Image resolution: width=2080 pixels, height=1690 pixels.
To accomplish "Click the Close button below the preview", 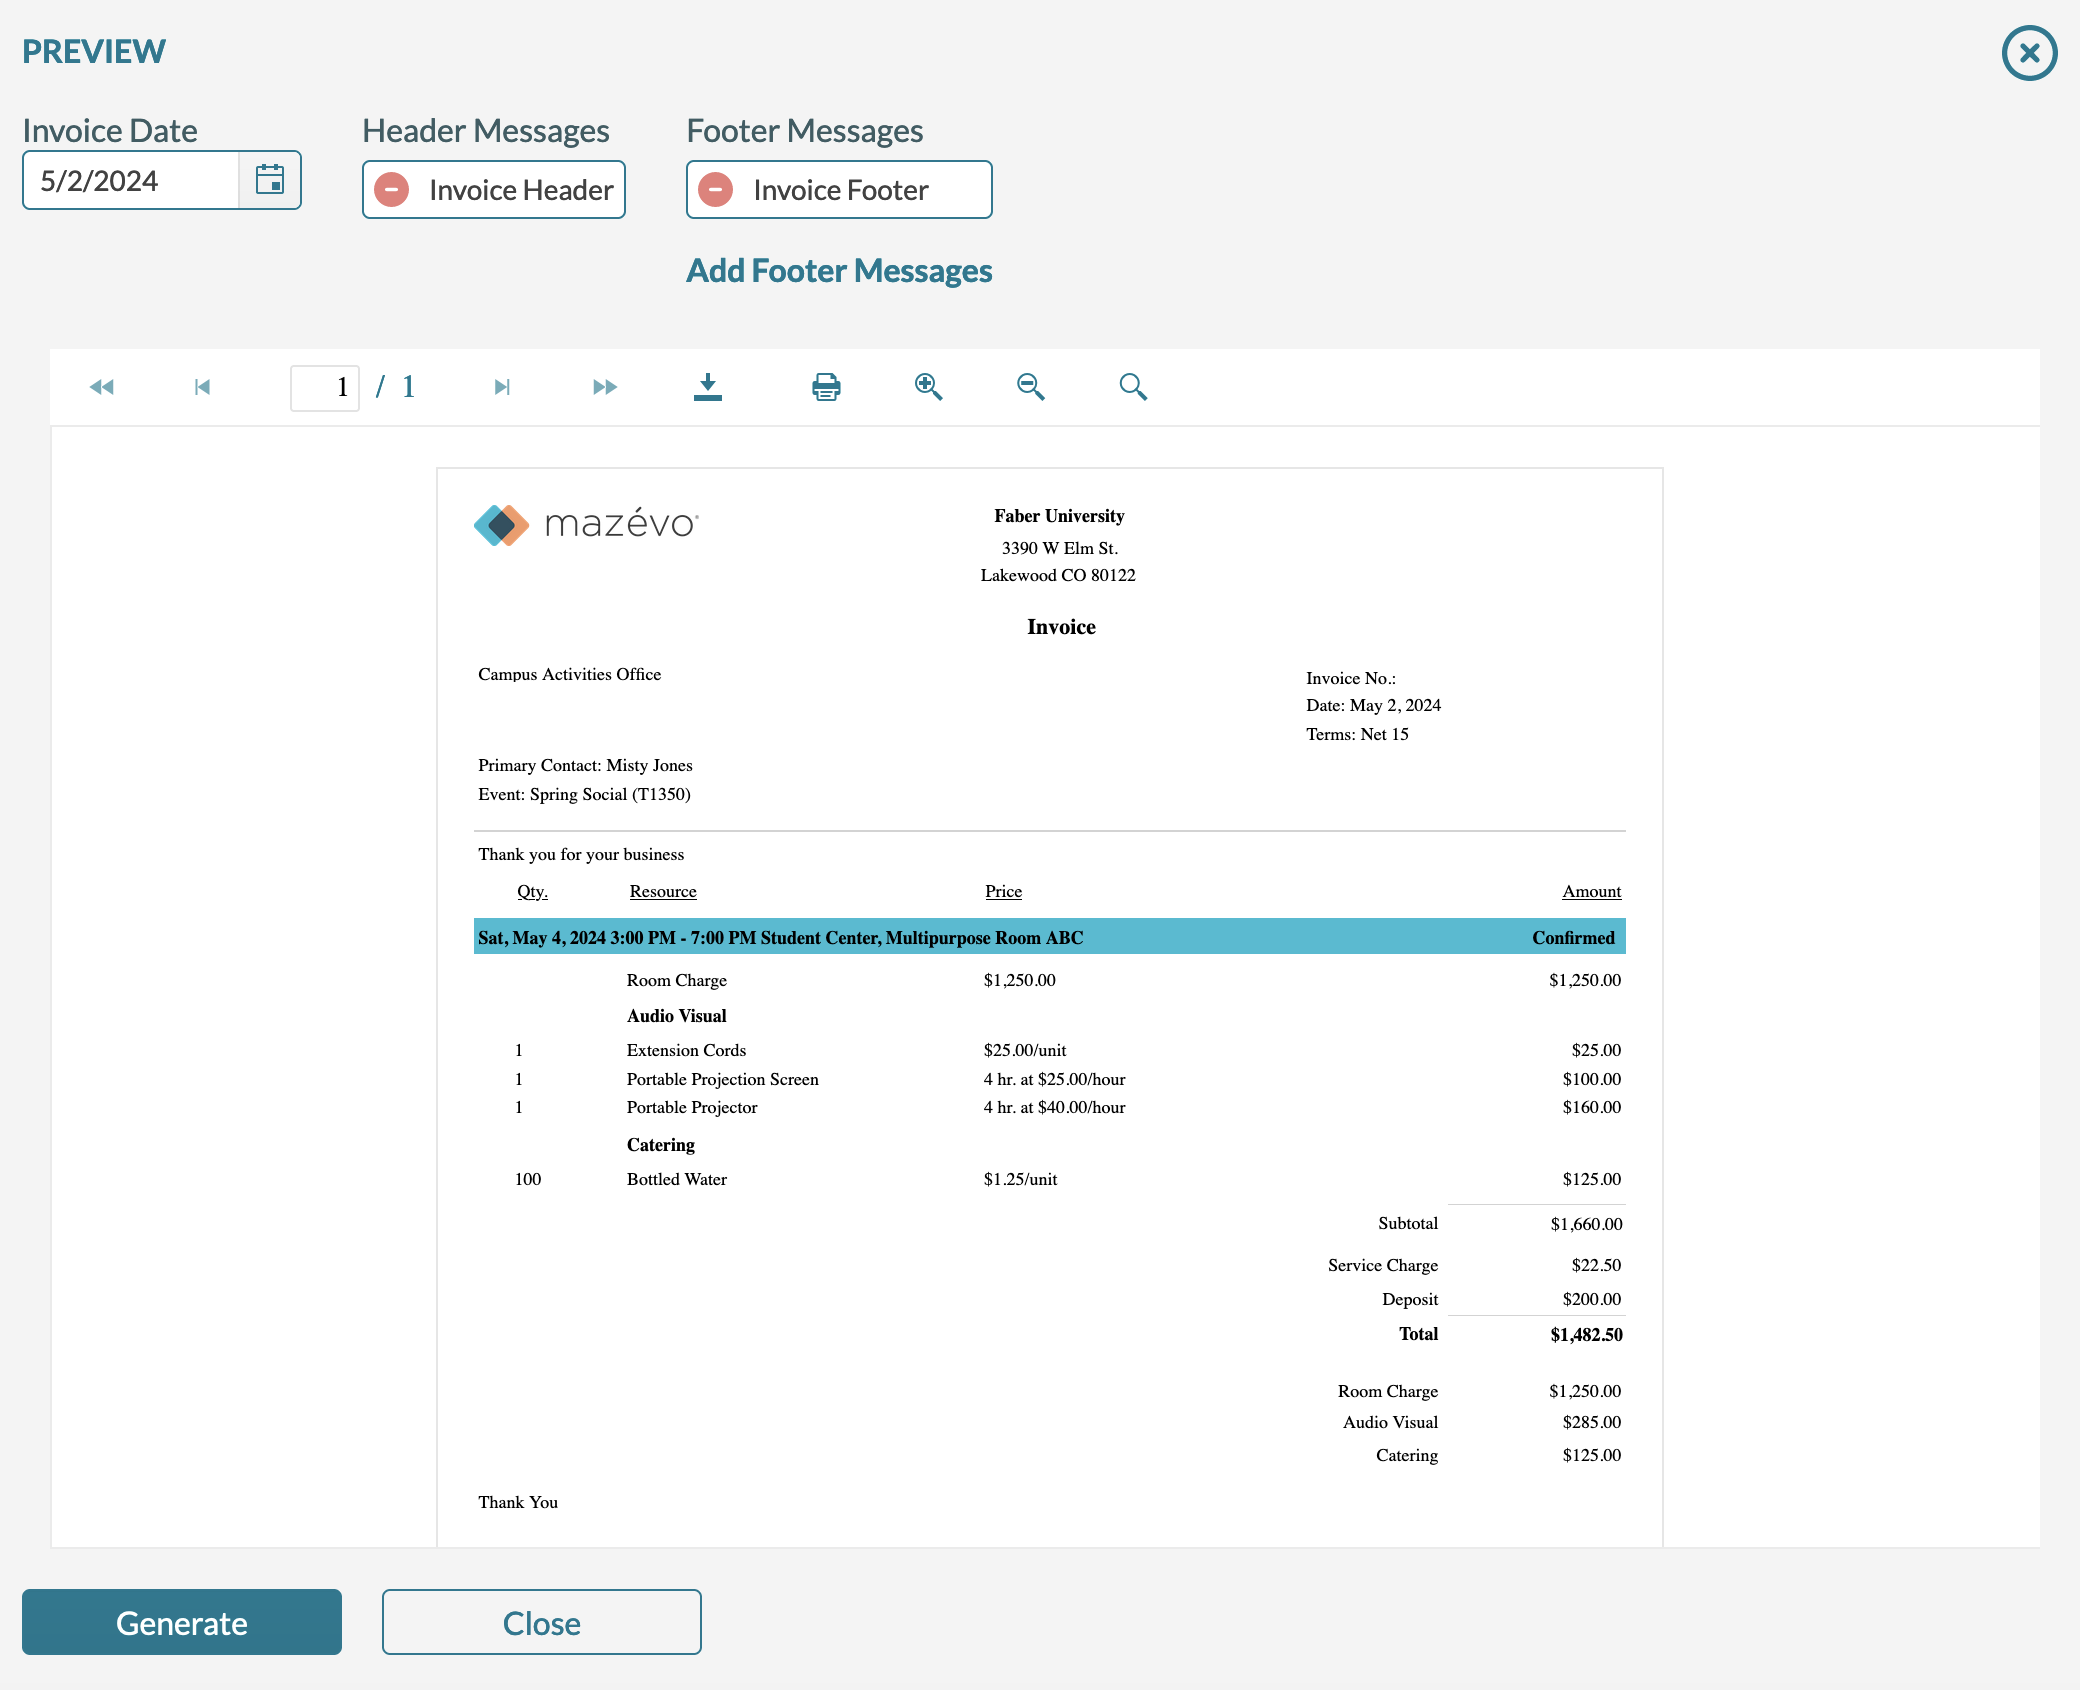I will (x=540, y=1622).
